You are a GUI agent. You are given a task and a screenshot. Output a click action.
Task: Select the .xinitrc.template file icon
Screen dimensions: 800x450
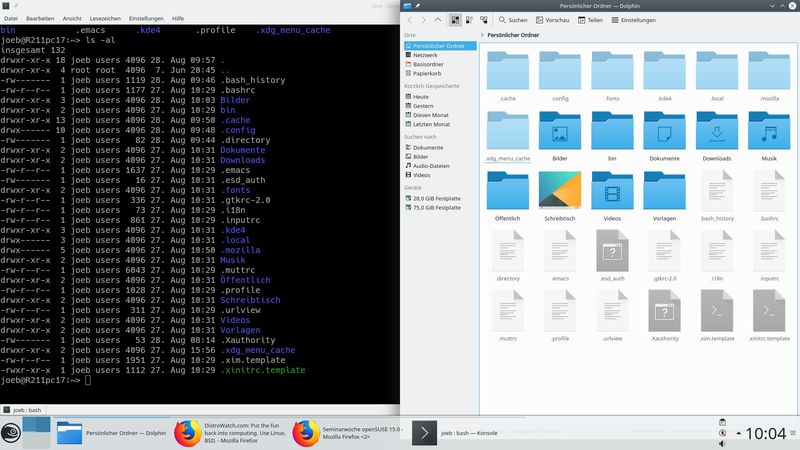769,311
